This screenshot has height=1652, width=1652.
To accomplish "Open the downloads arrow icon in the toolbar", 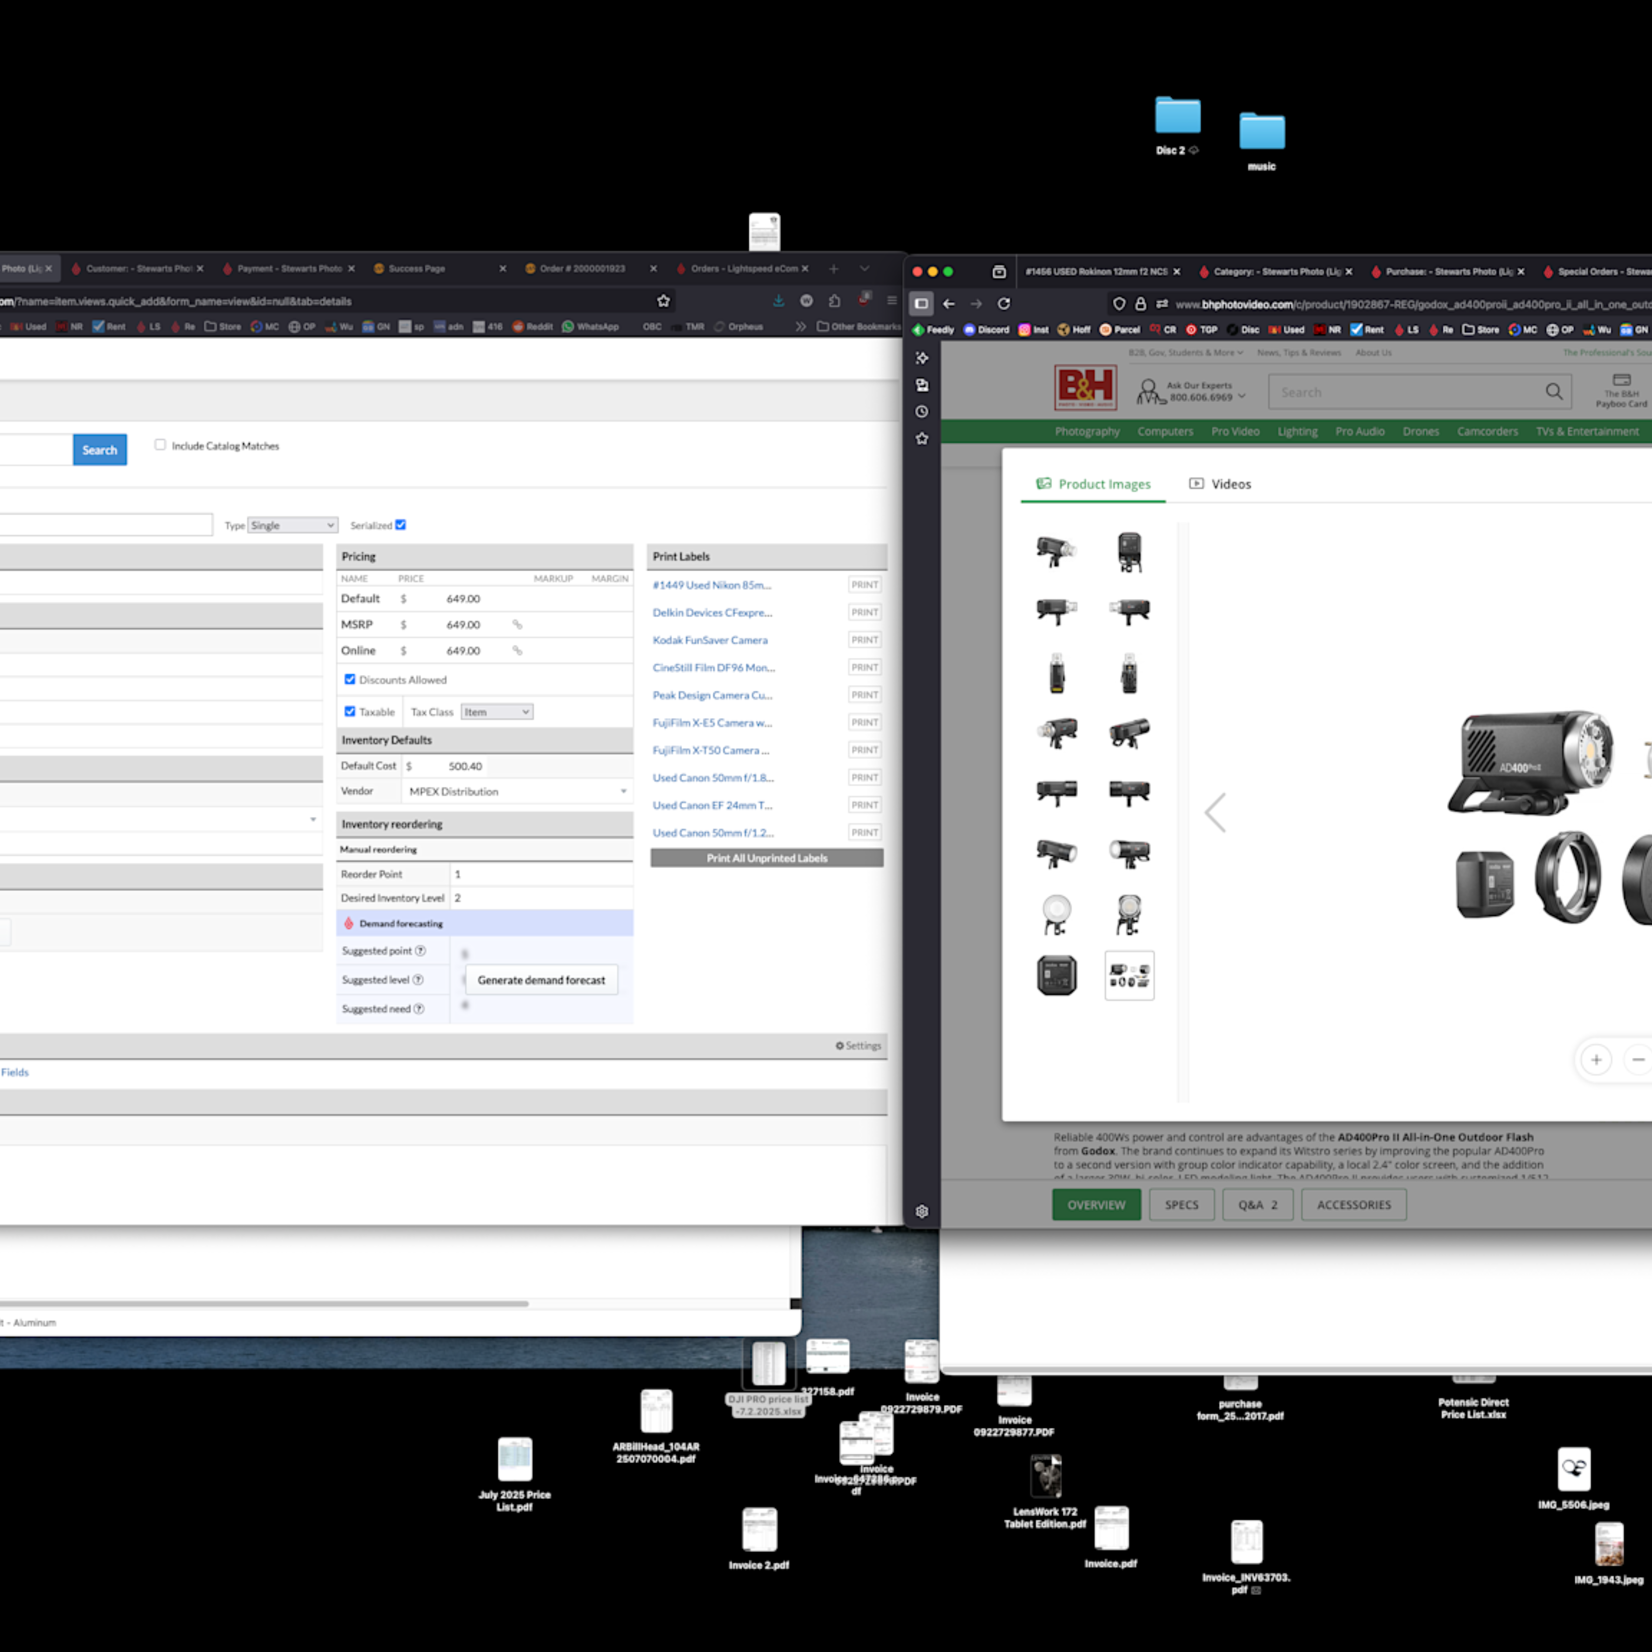I will [778, 301].
